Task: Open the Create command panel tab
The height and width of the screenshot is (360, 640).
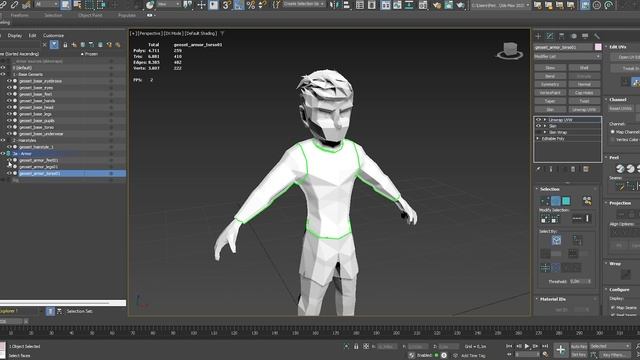Action: 538,36
